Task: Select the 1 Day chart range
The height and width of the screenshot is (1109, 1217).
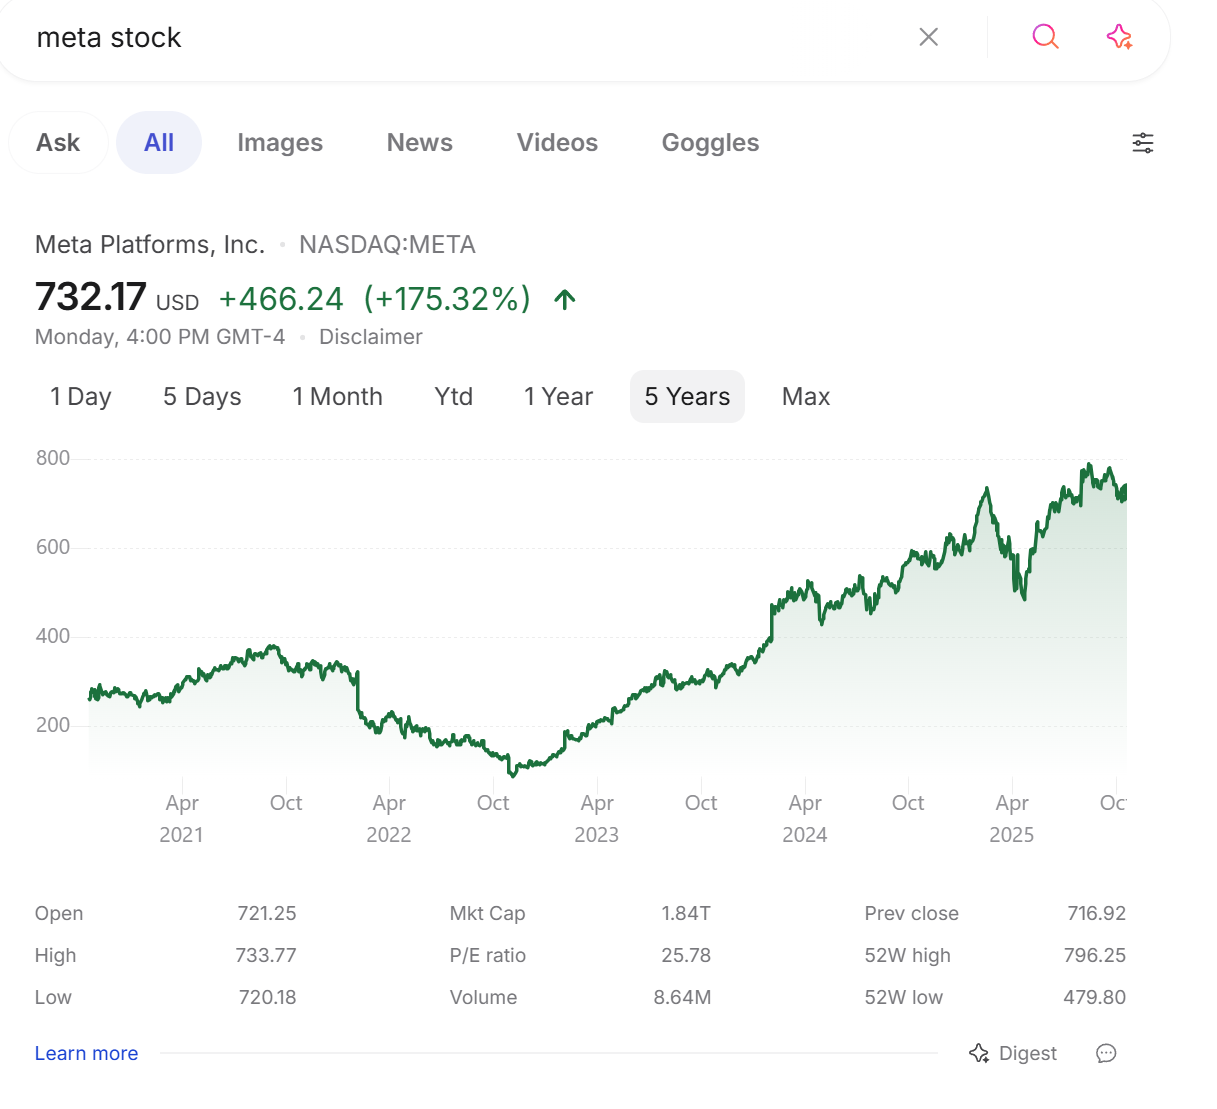Action: 81,397
